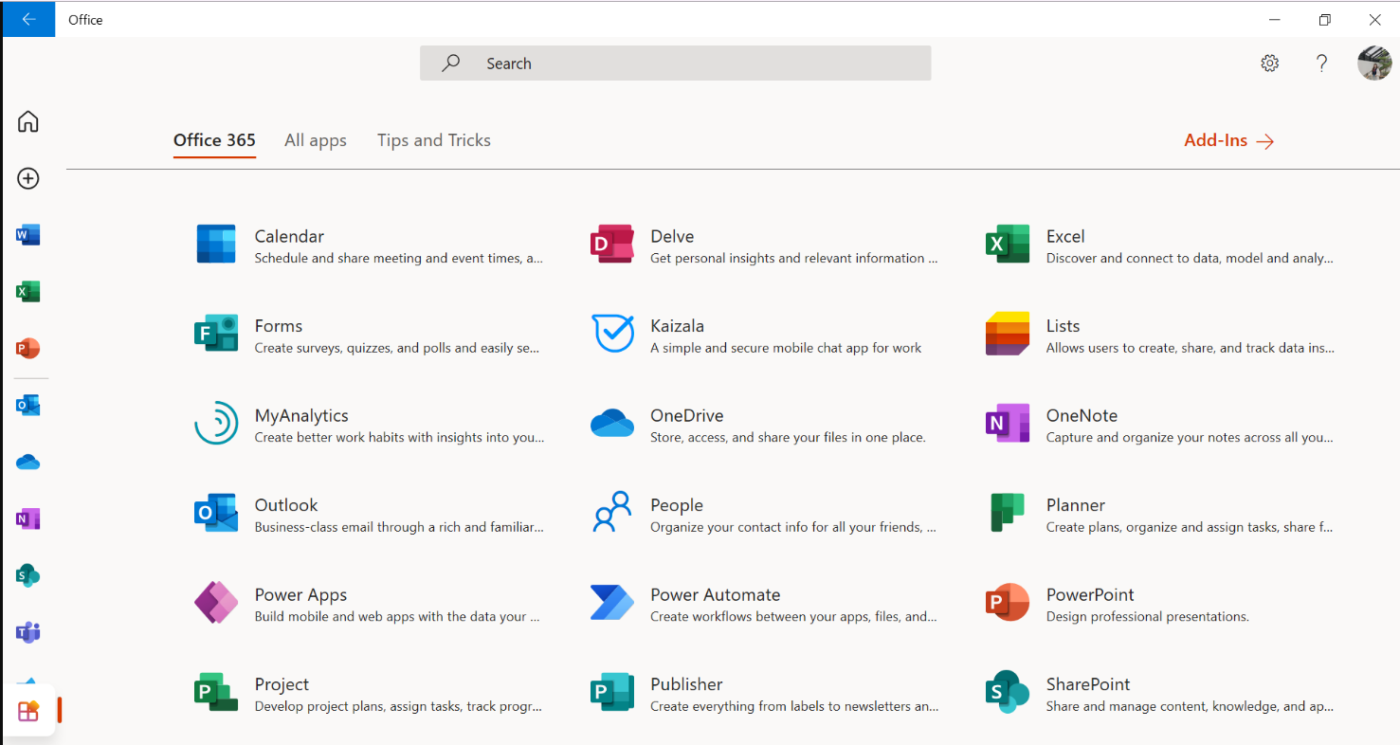Click the Help question mark icon
The image size is (1400, 745).
1321,63
